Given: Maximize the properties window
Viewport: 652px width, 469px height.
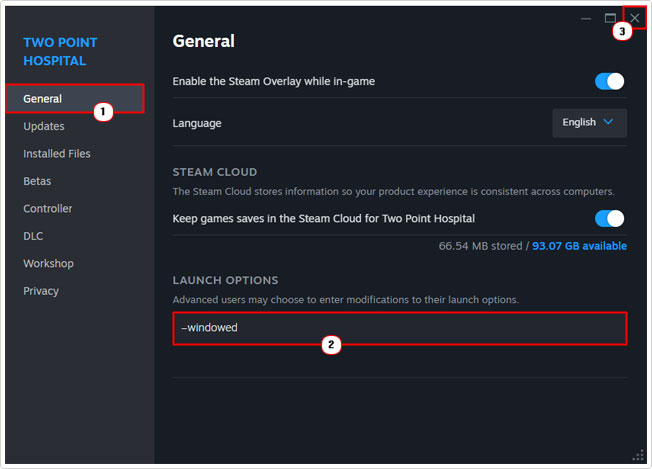Looking at the screenshot, I should [x=610, y=18].
